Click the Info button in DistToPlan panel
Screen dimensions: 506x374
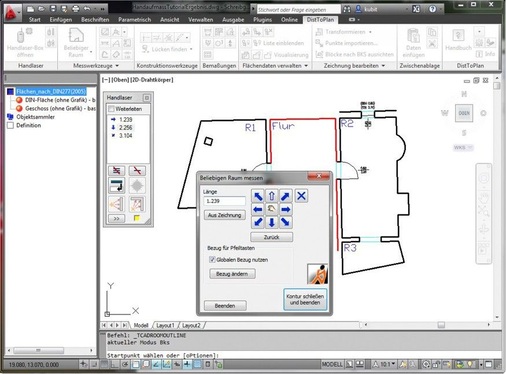tap(485, 54)
